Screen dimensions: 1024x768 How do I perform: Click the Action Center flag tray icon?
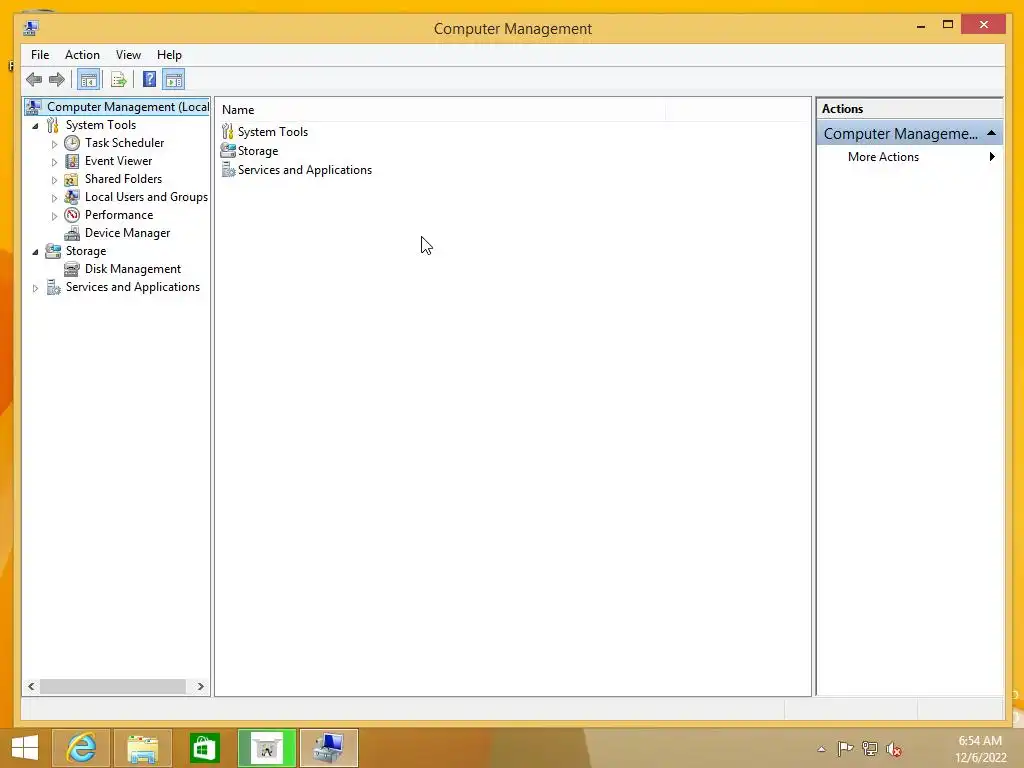(845, 749)
